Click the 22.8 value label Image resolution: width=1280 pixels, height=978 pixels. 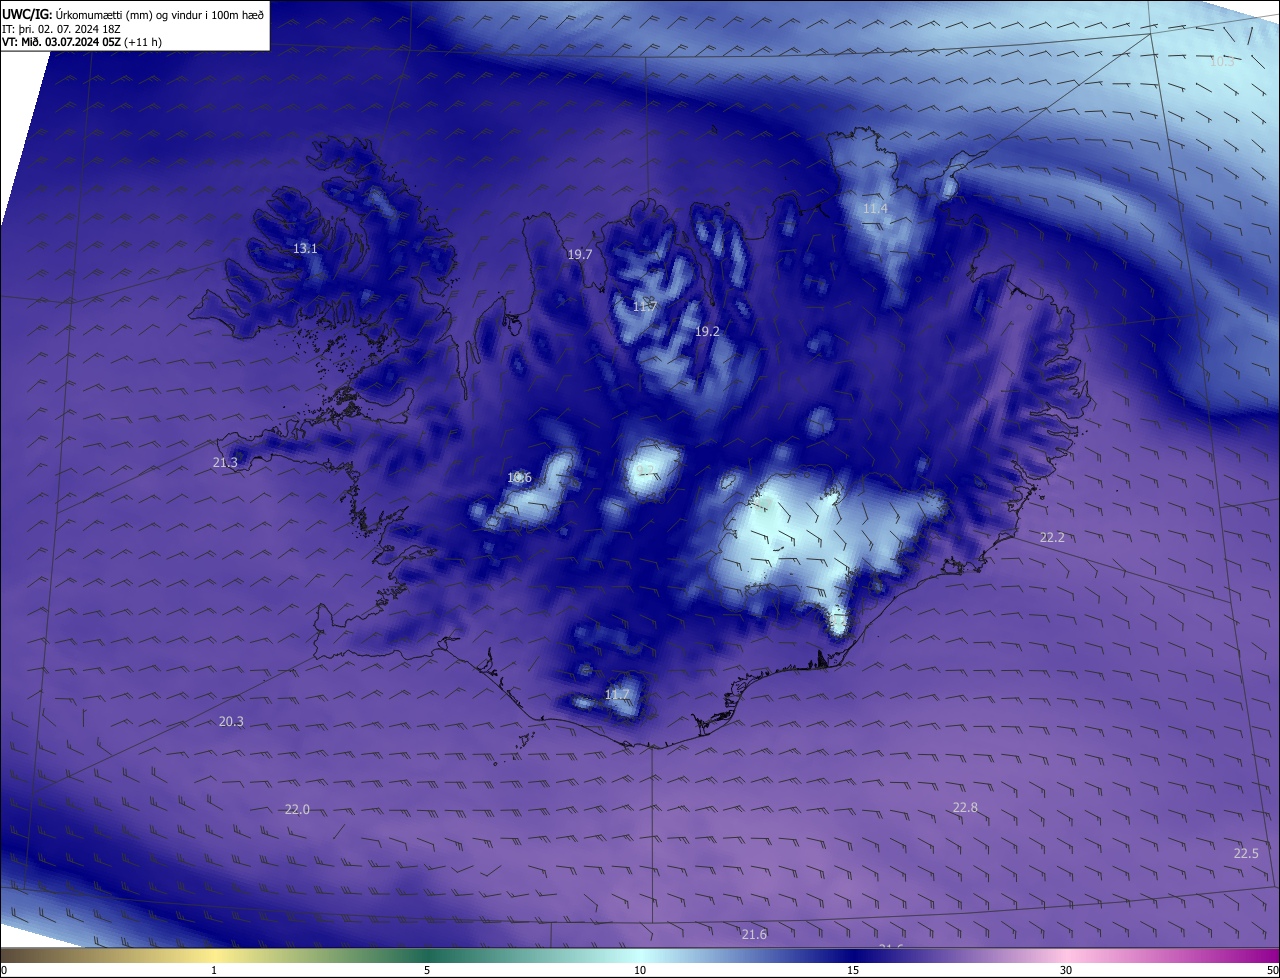click(965, 807)
